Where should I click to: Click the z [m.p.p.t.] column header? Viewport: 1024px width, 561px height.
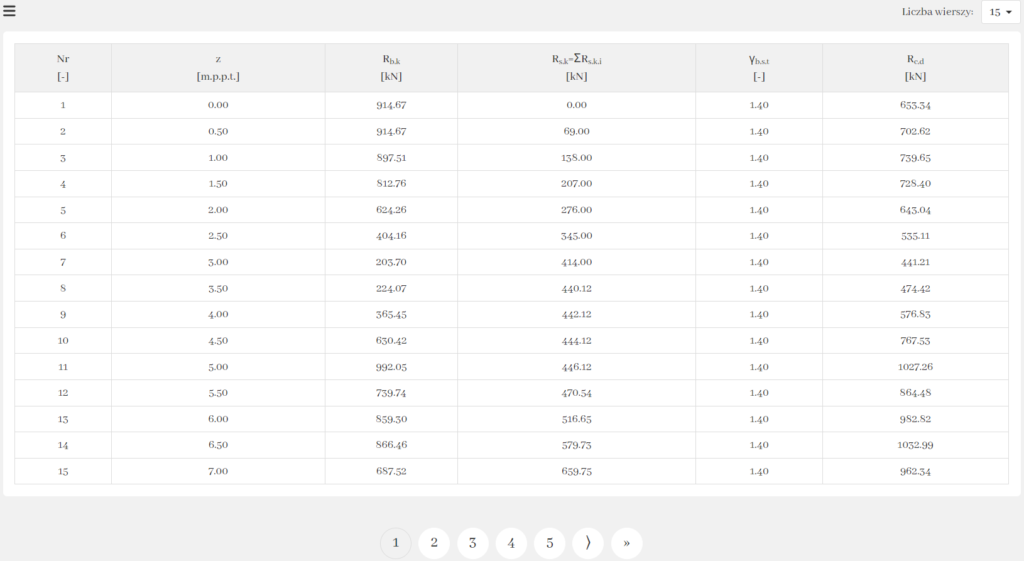pos(218,67)
